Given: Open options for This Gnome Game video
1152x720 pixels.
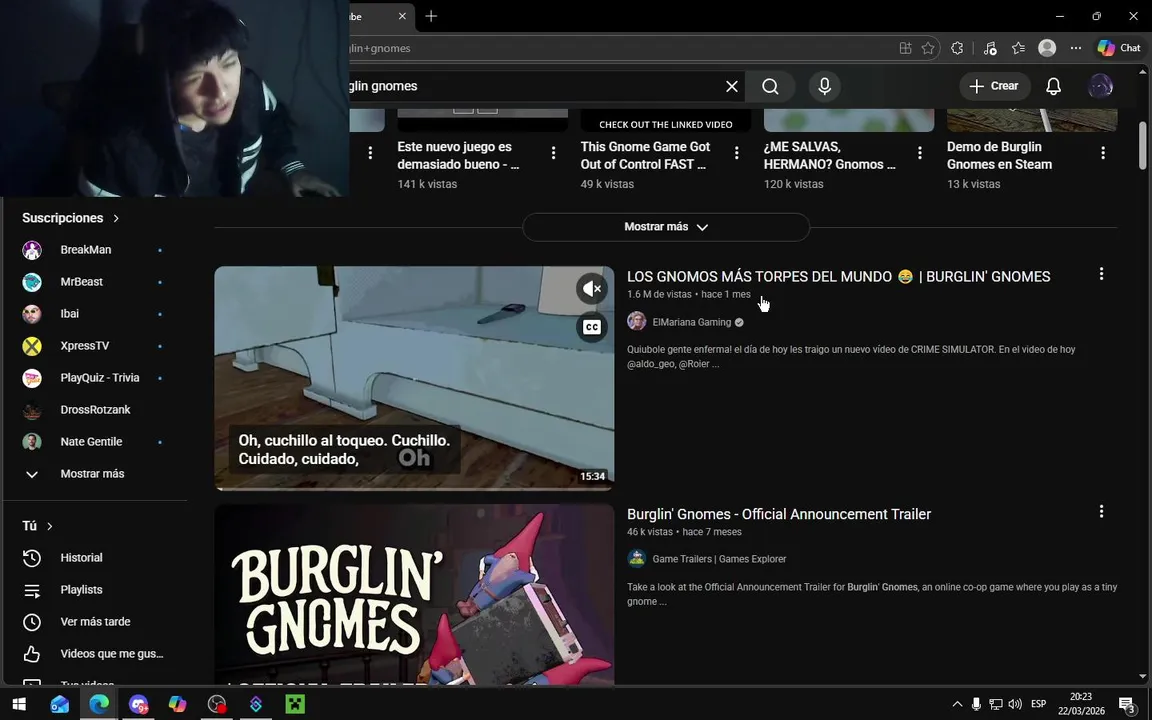Looking at the screenshot, I should 736,153.
